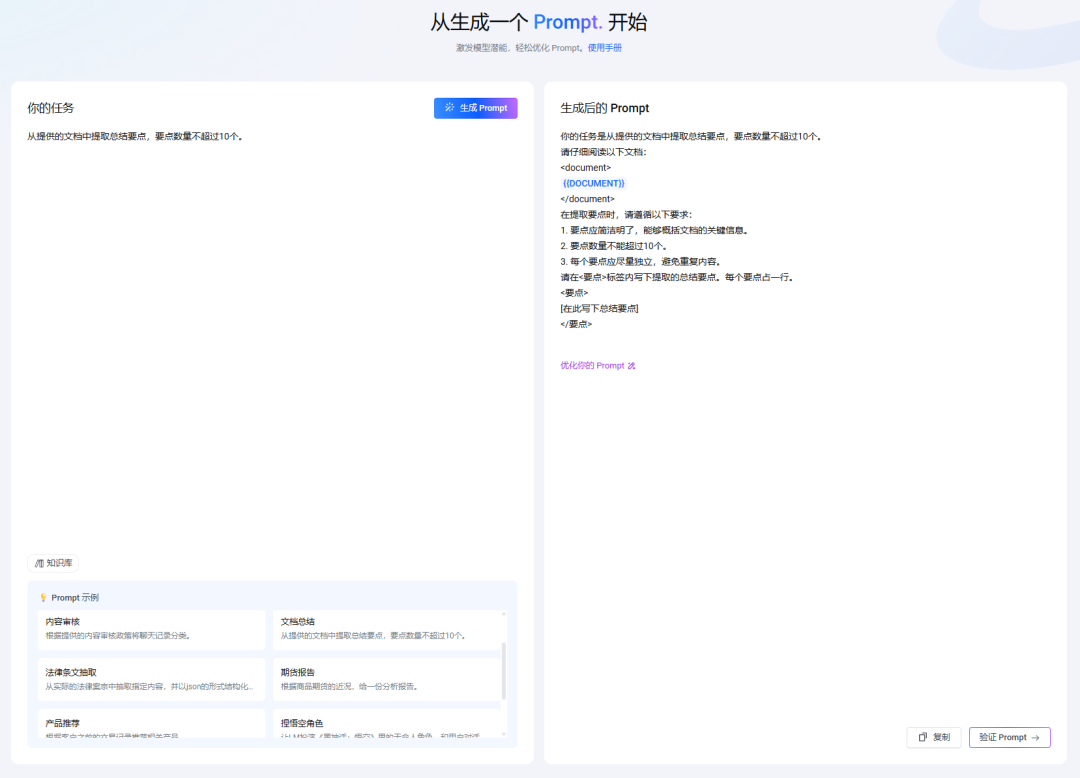The image size is (1080, 778).
Task: Click the 复制 button
Action: (933, 737)
